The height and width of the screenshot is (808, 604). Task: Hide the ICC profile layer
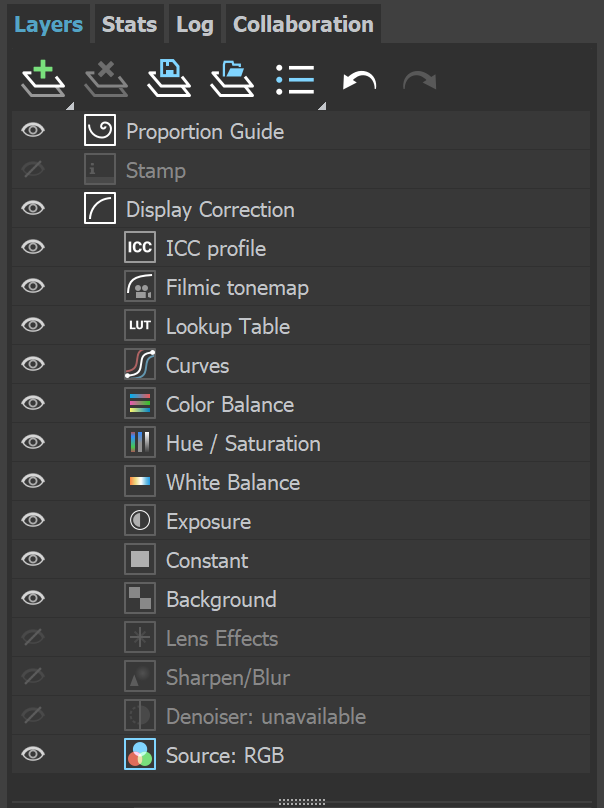click(33, 247)
